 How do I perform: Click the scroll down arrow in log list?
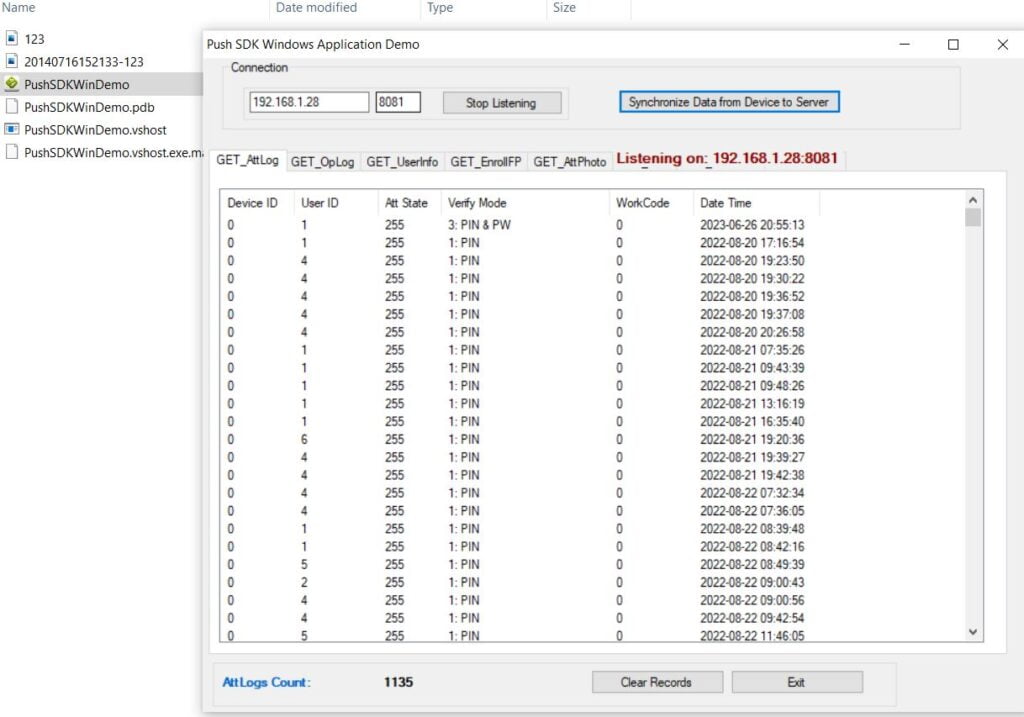(973, 632)
